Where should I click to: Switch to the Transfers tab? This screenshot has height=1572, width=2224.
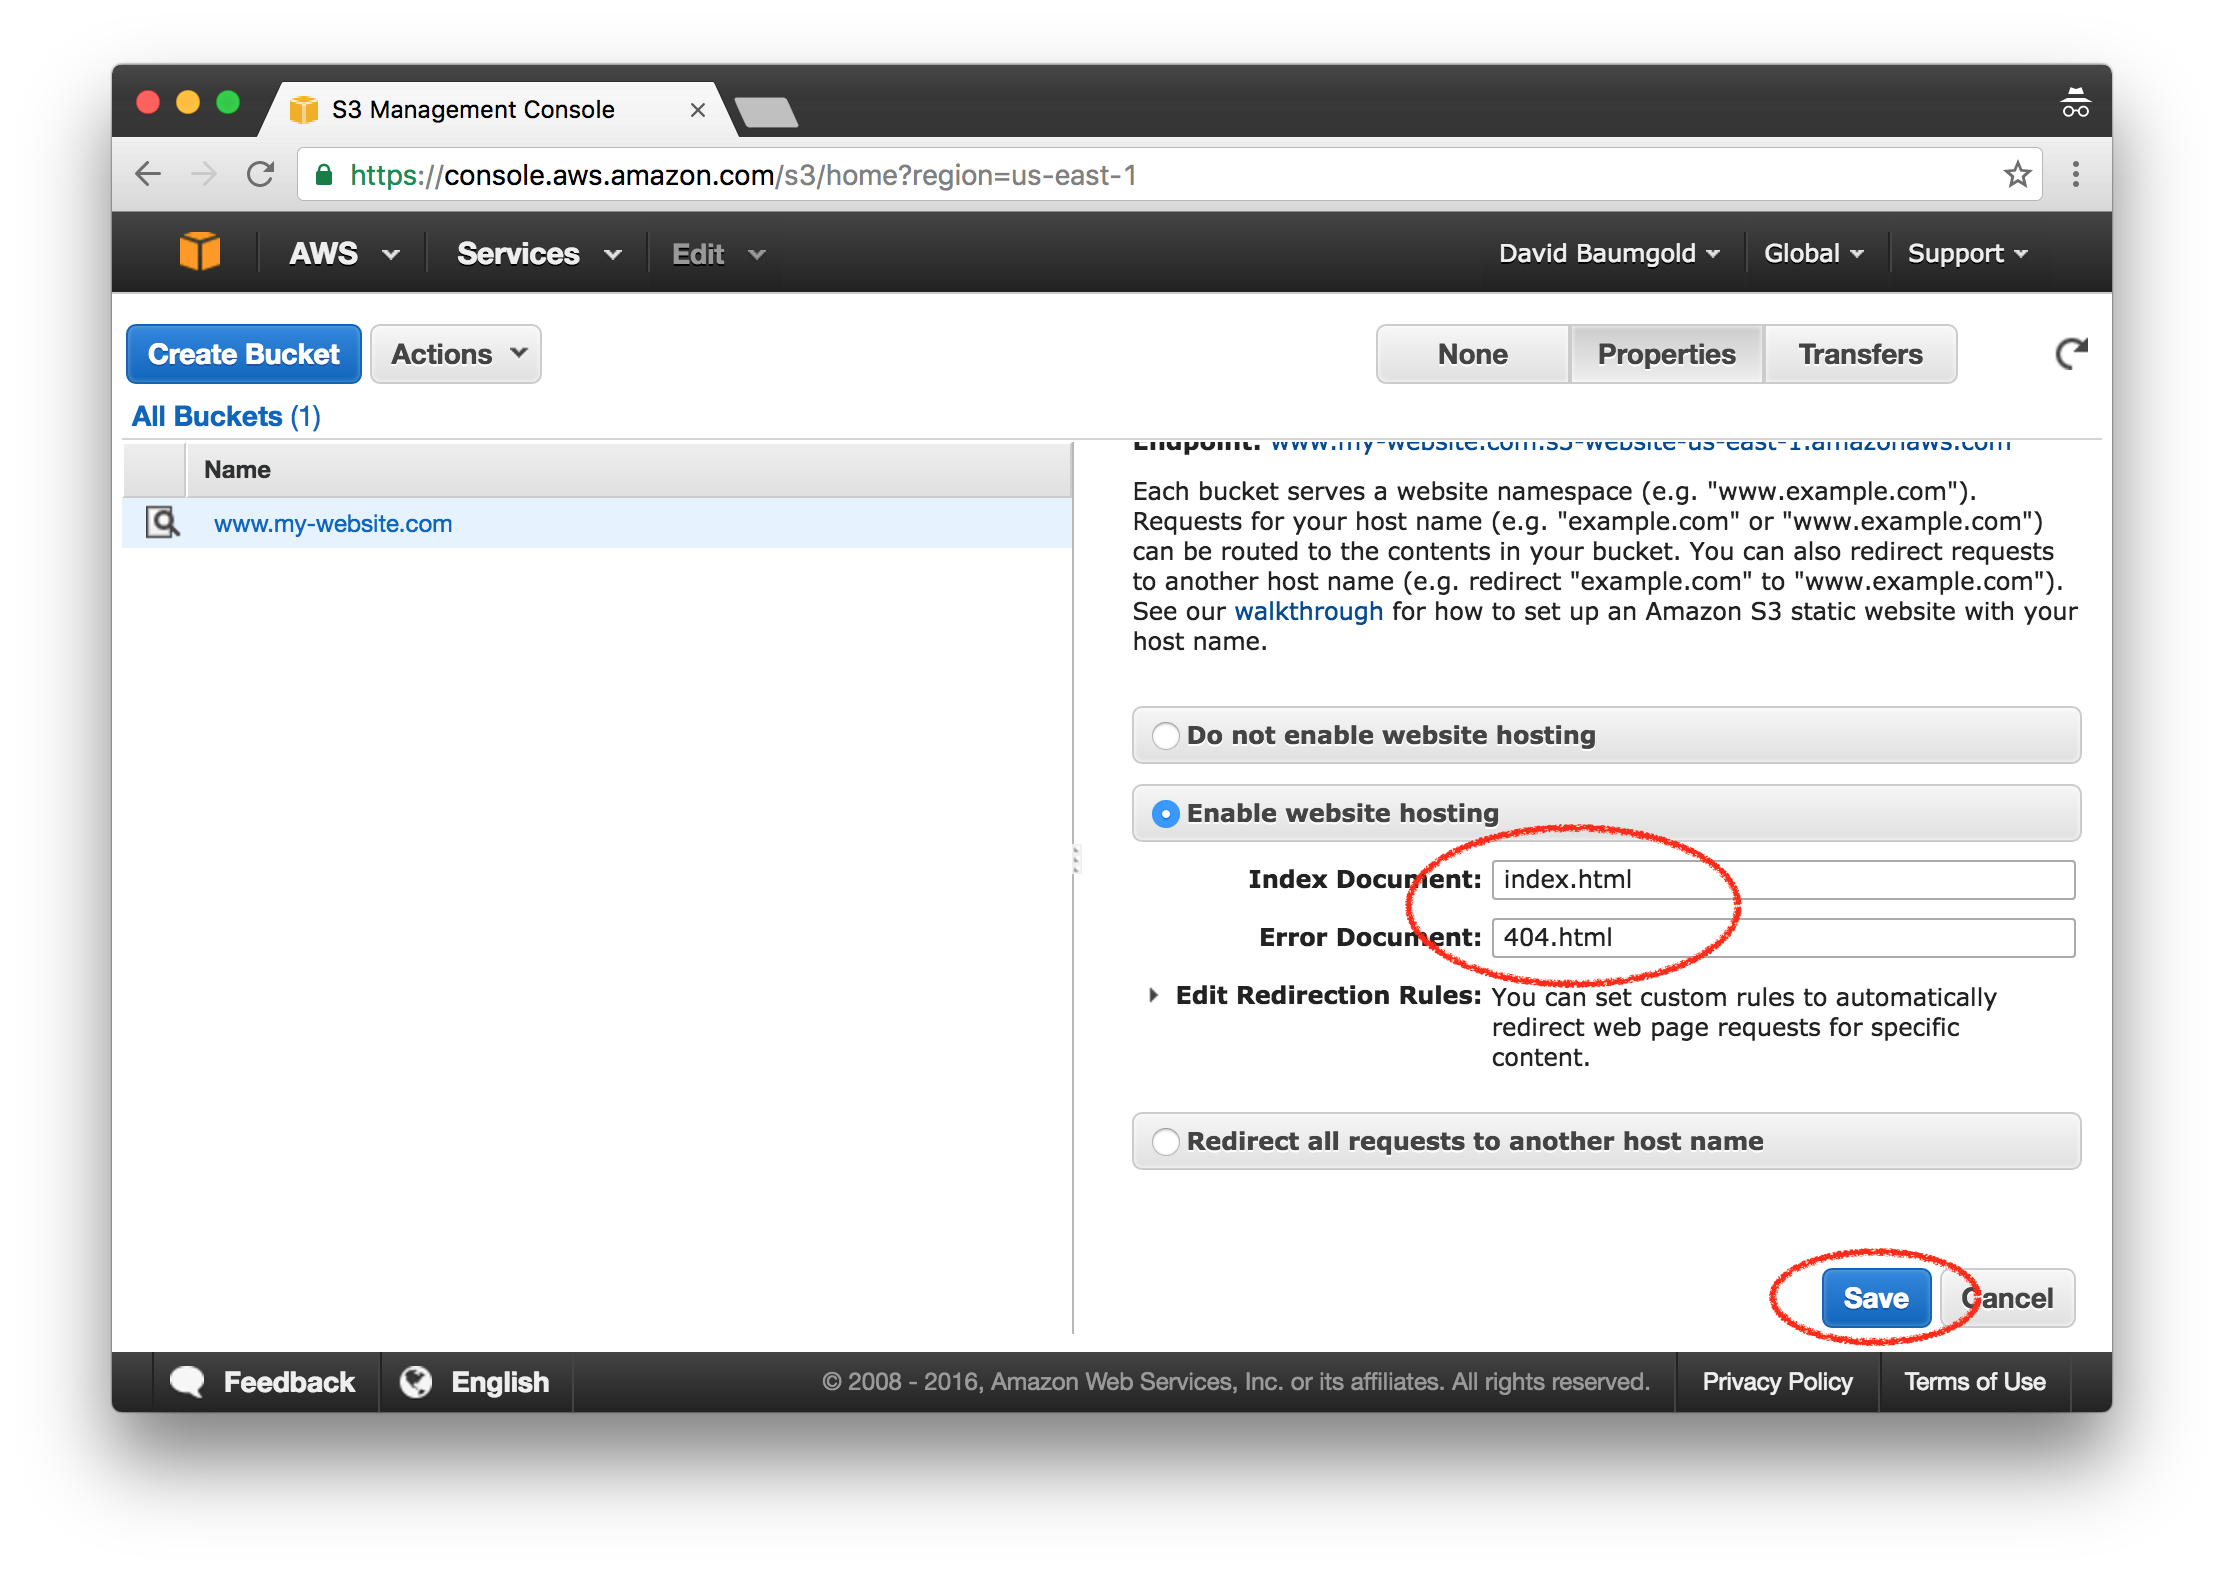(x=1860, y=354)
